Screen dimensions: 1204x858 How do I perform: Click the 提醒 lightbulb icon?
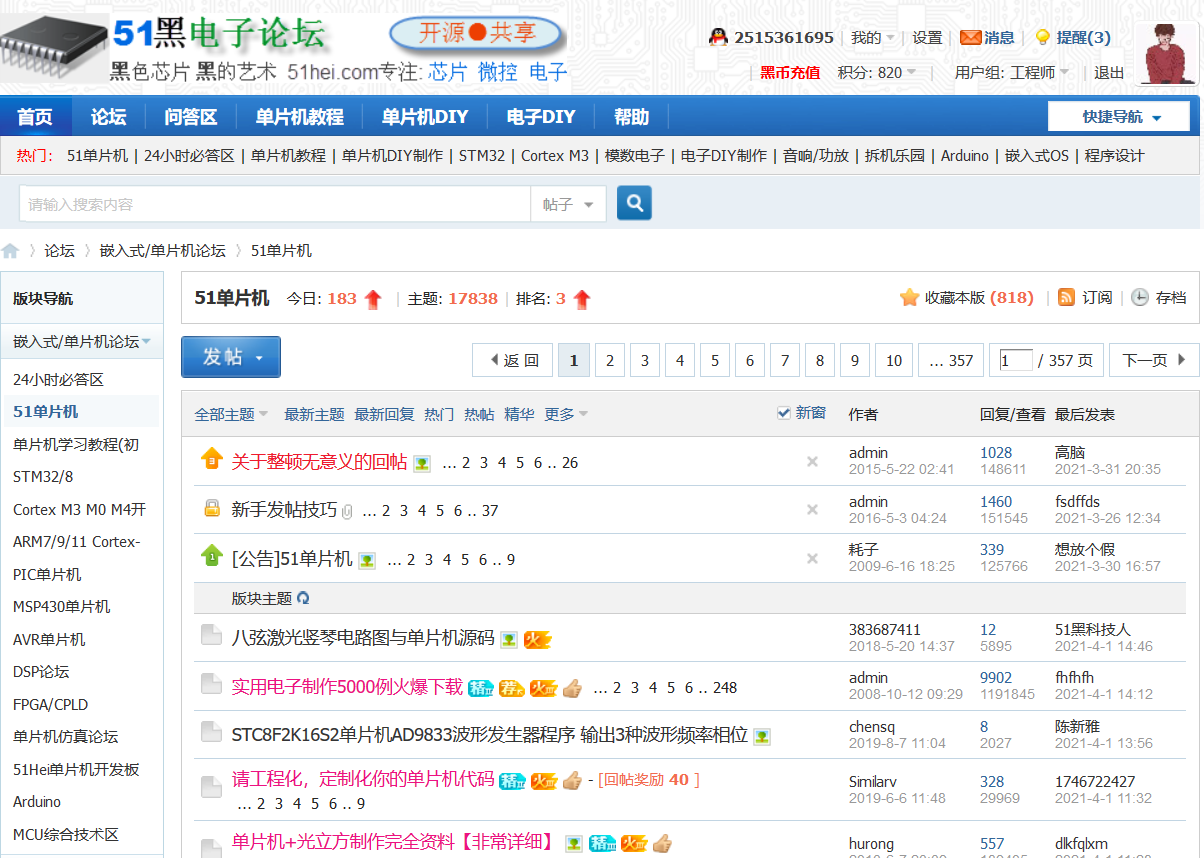pyautogui.click(x=1042, y=37)
